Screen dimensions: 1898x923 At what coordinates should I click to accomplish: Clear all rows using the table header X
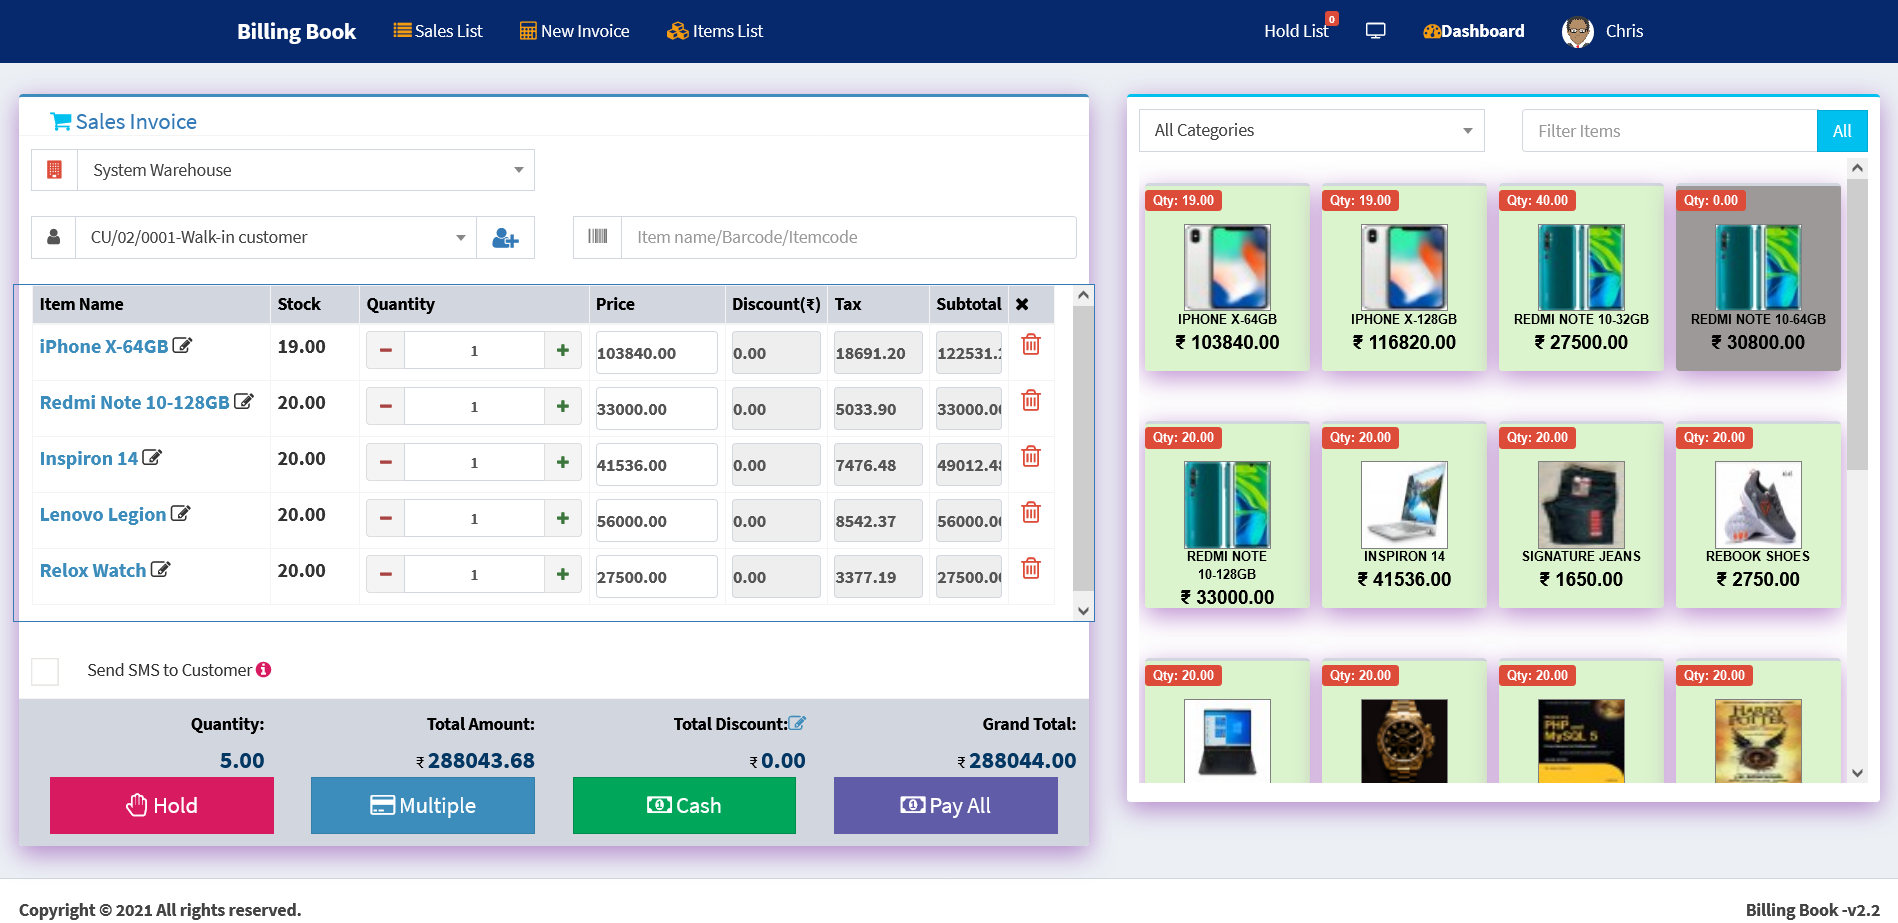[x=1022, y=304]
